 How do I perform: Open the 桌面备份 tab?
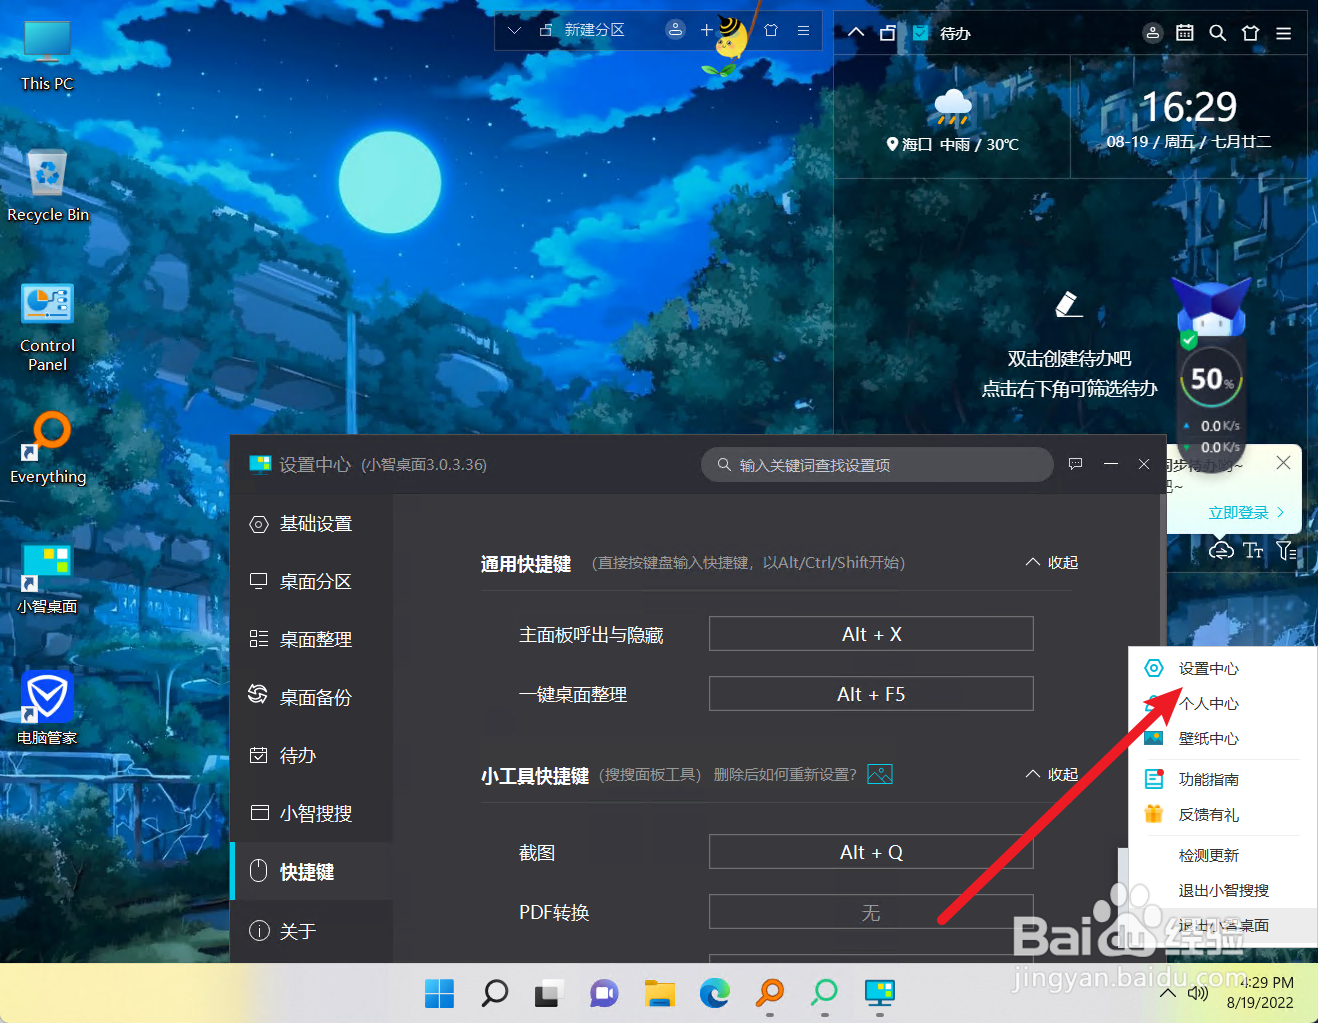click(312, 698)
